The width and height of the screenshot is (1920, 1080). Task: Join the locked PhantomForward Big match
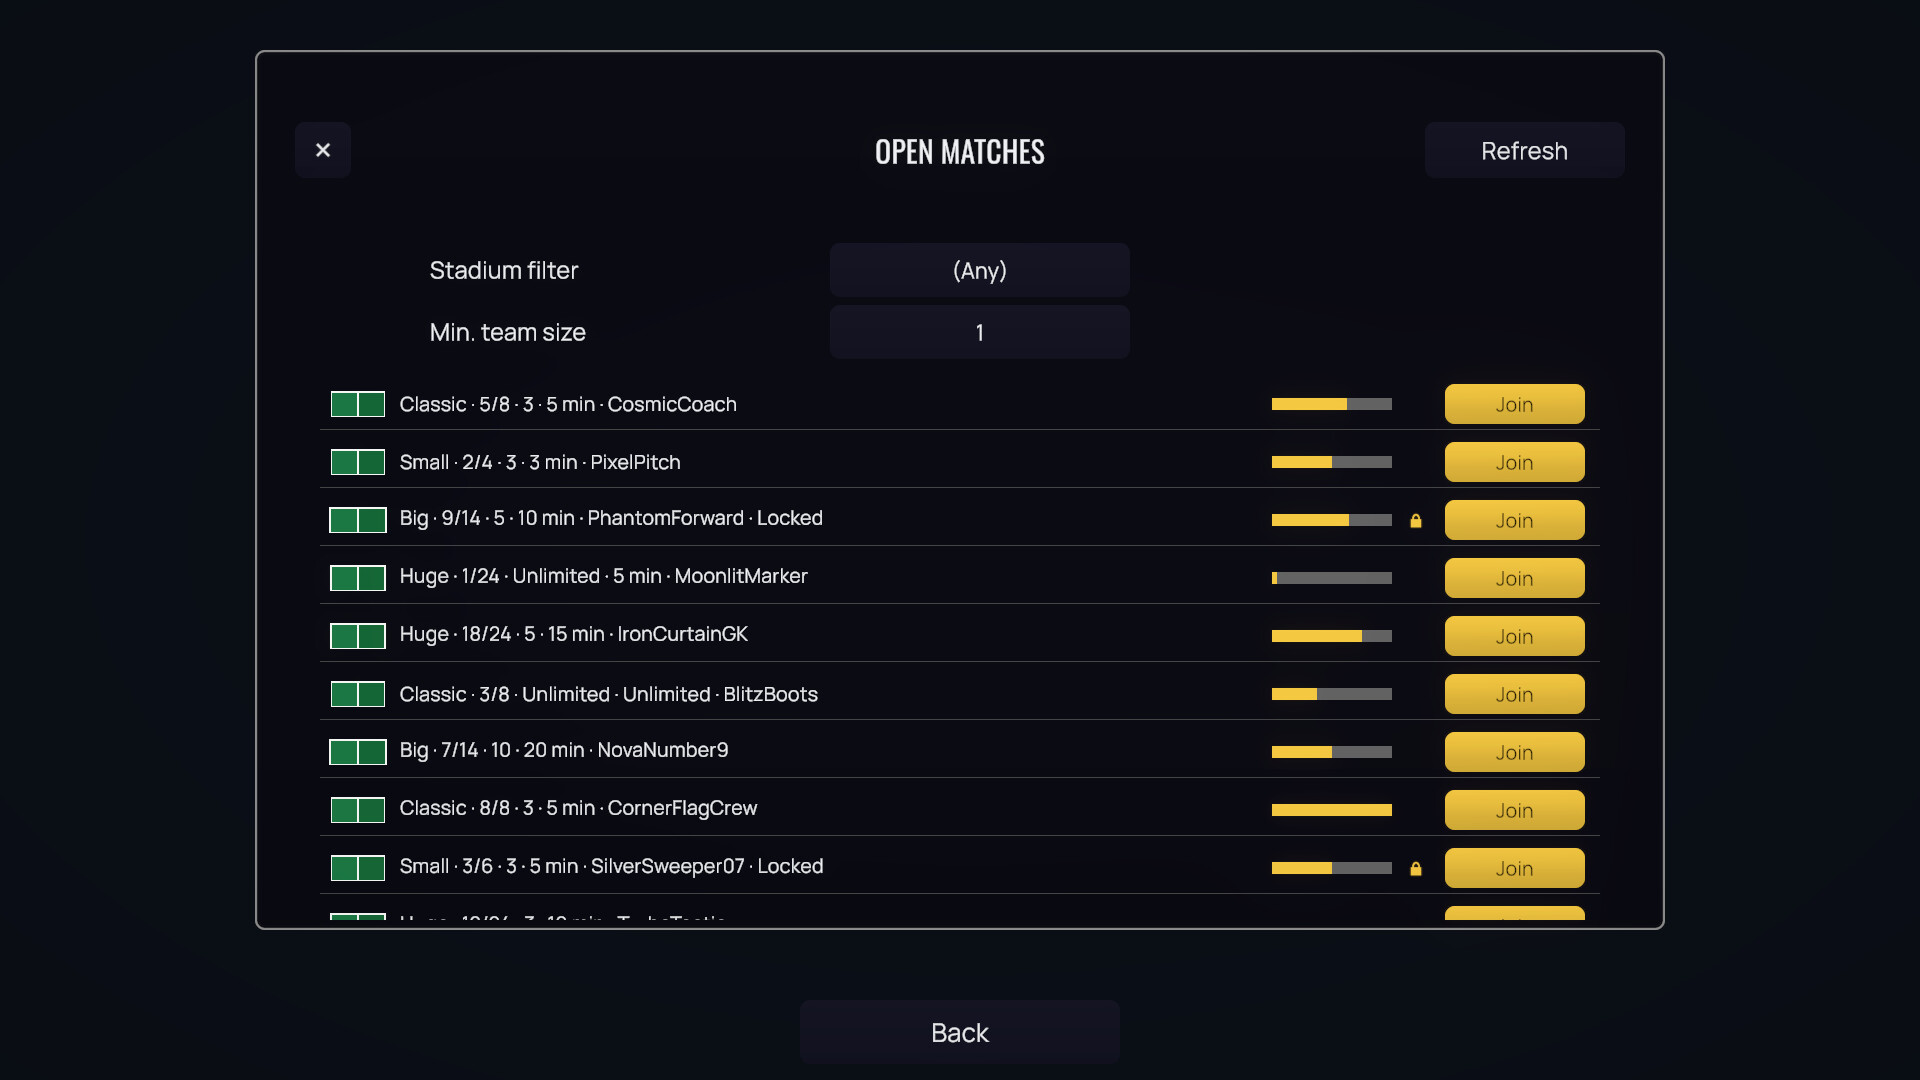tap(1515, 520)
